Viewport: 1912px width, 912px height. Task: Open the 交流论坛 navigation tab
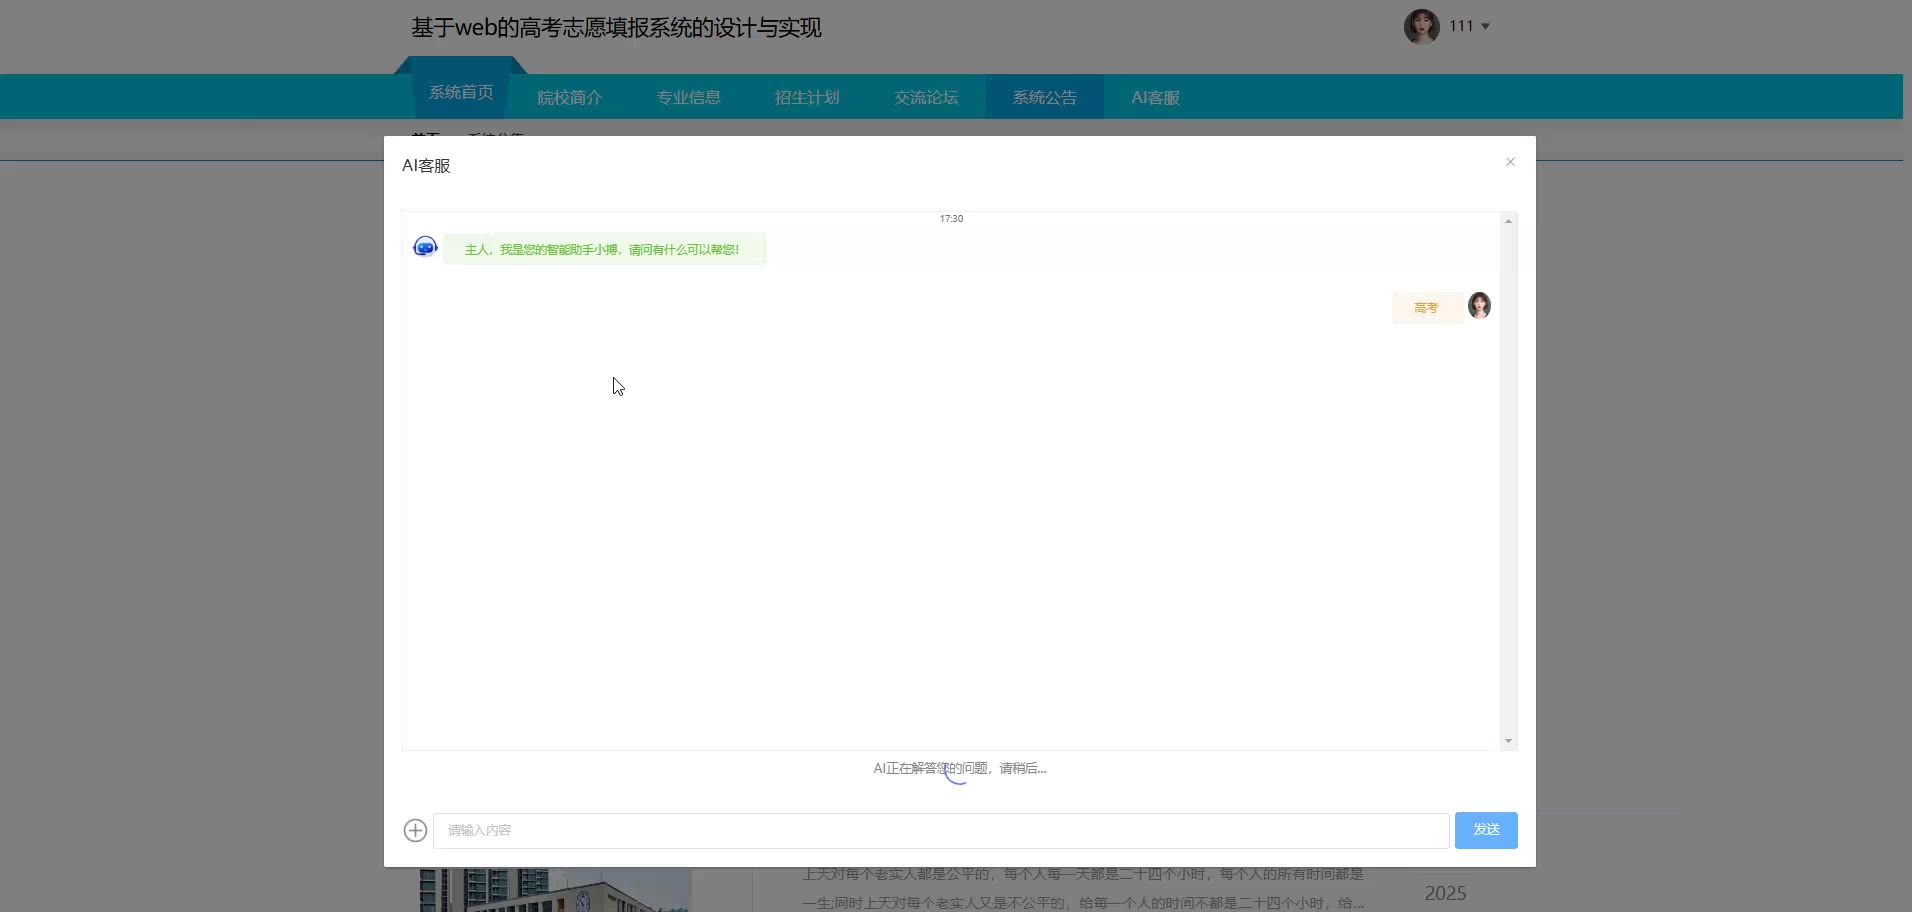coord(926,97)
